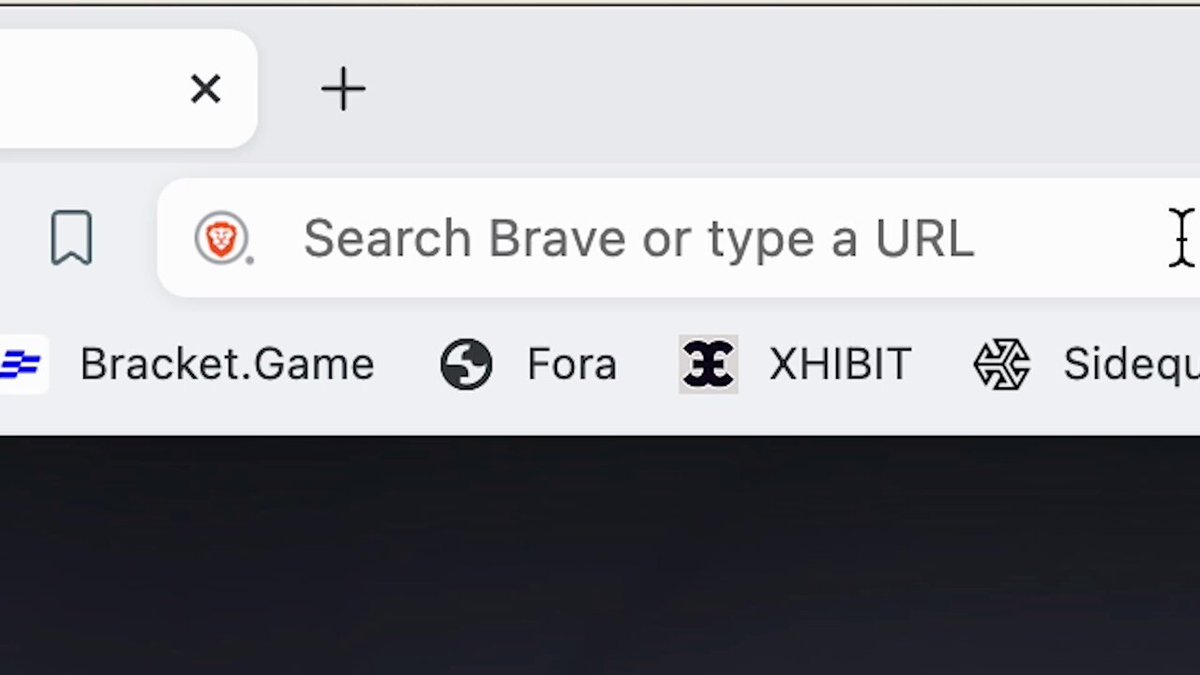Click the Brave lion icon in the address bar
1200x675 pixels.
[x=219, y=238]
